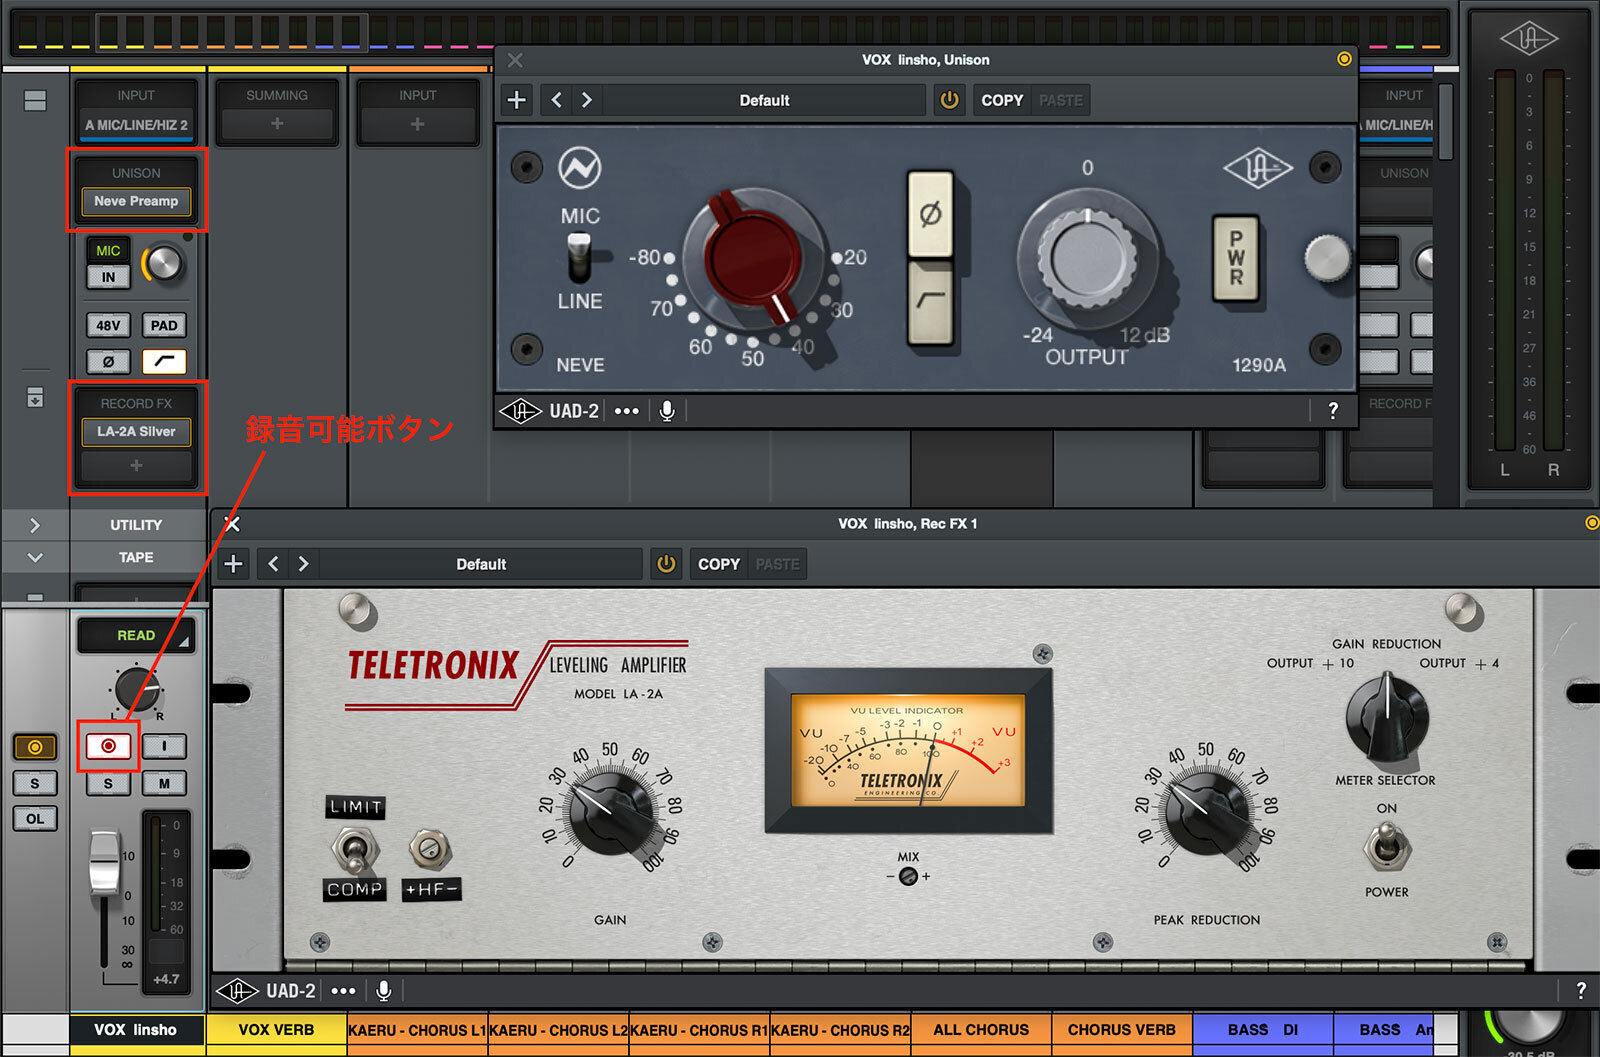The height and width of the screenshot is (1057, 1600).
Task: Open the LA-2A plugin help question mark
Action: coord(1580,990)
